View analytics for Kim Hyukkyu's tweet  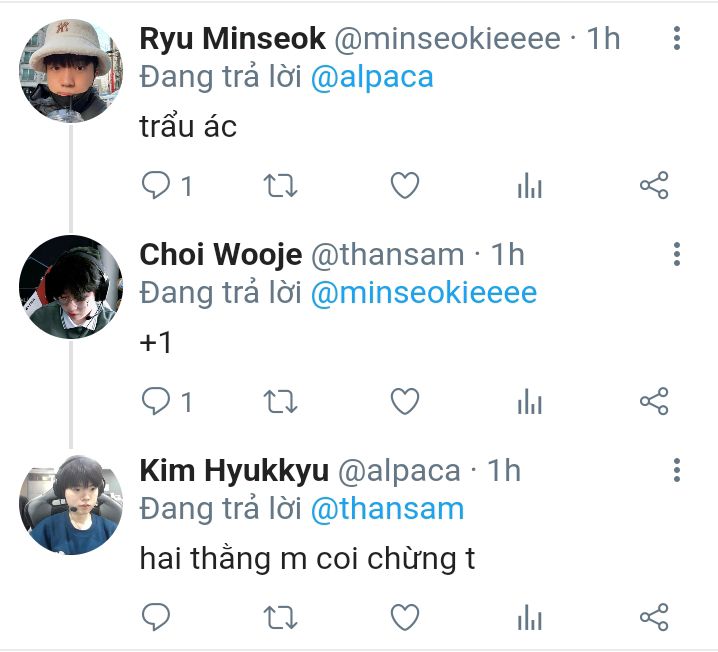pyautogui.click(x=529, y=616)
